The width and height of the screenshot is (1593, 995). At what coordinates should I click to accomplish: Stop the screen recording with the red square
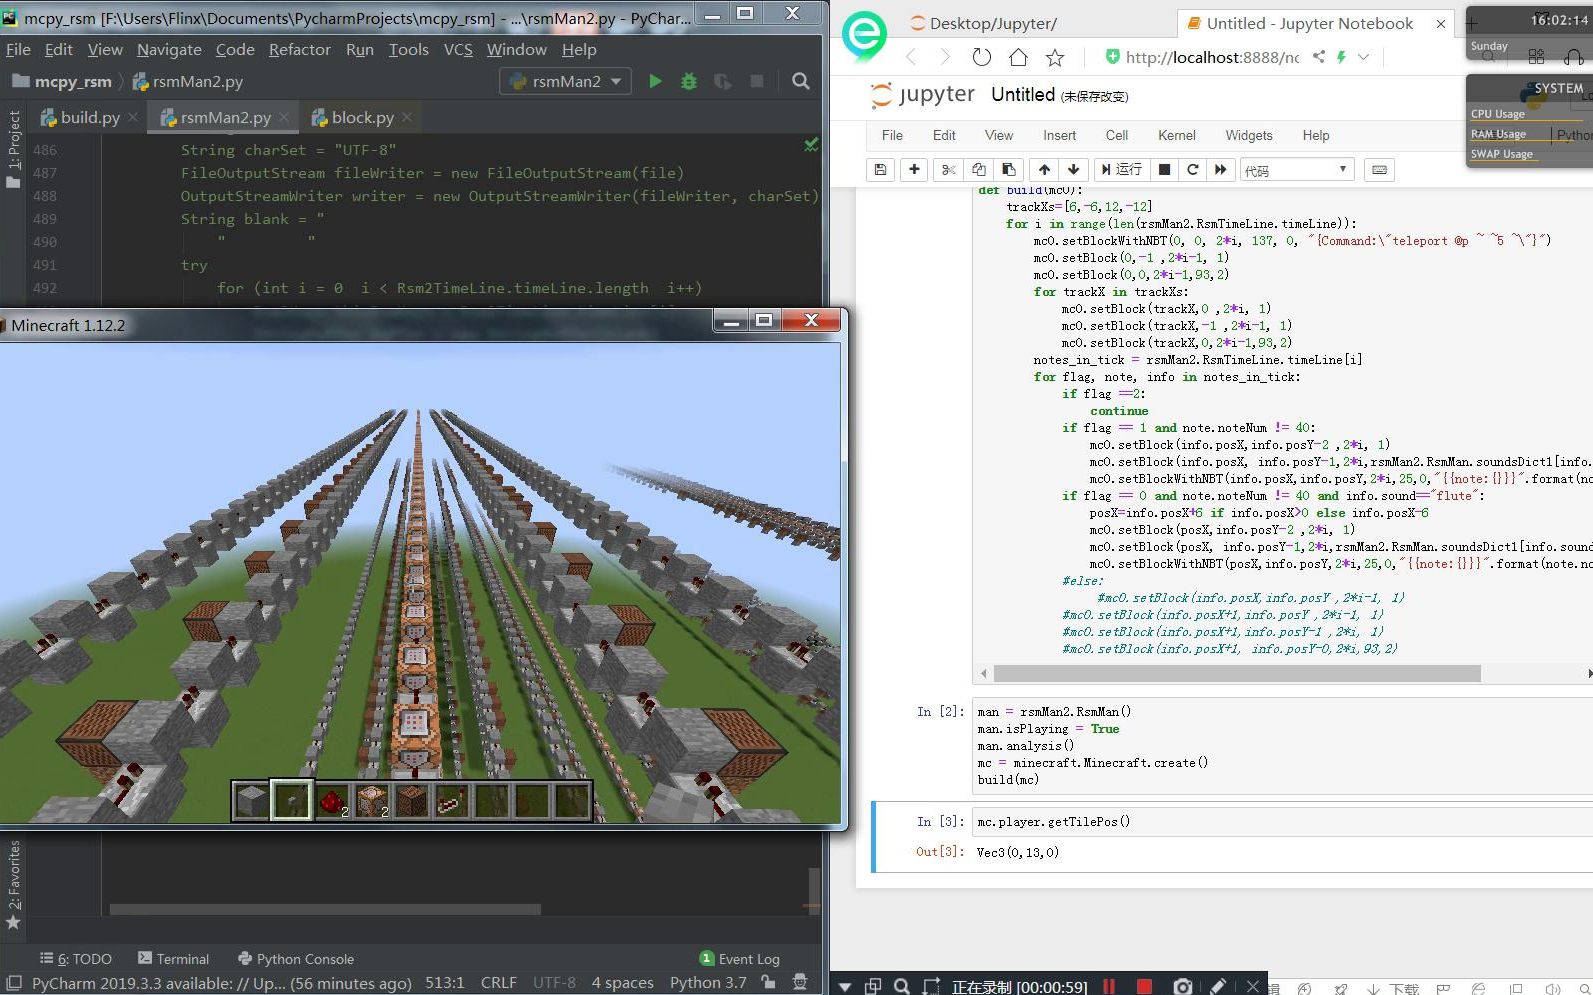(1144, 986)
